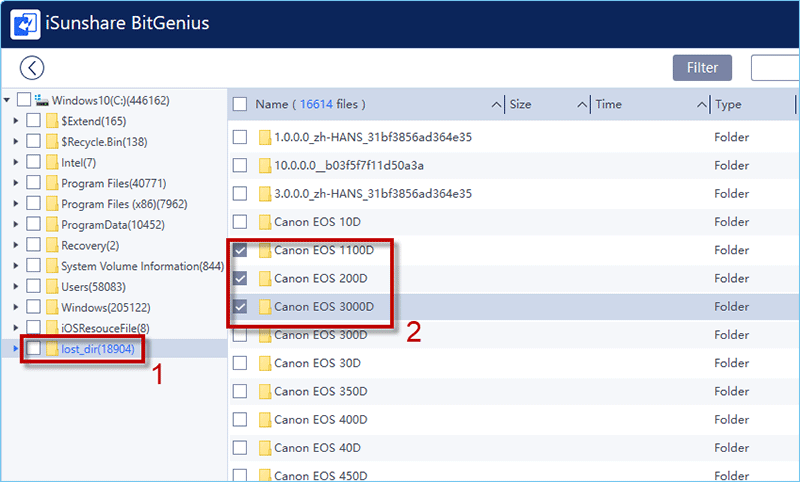Uncheck the Canon EOS 3000D checkbox

tap(240, 307)
